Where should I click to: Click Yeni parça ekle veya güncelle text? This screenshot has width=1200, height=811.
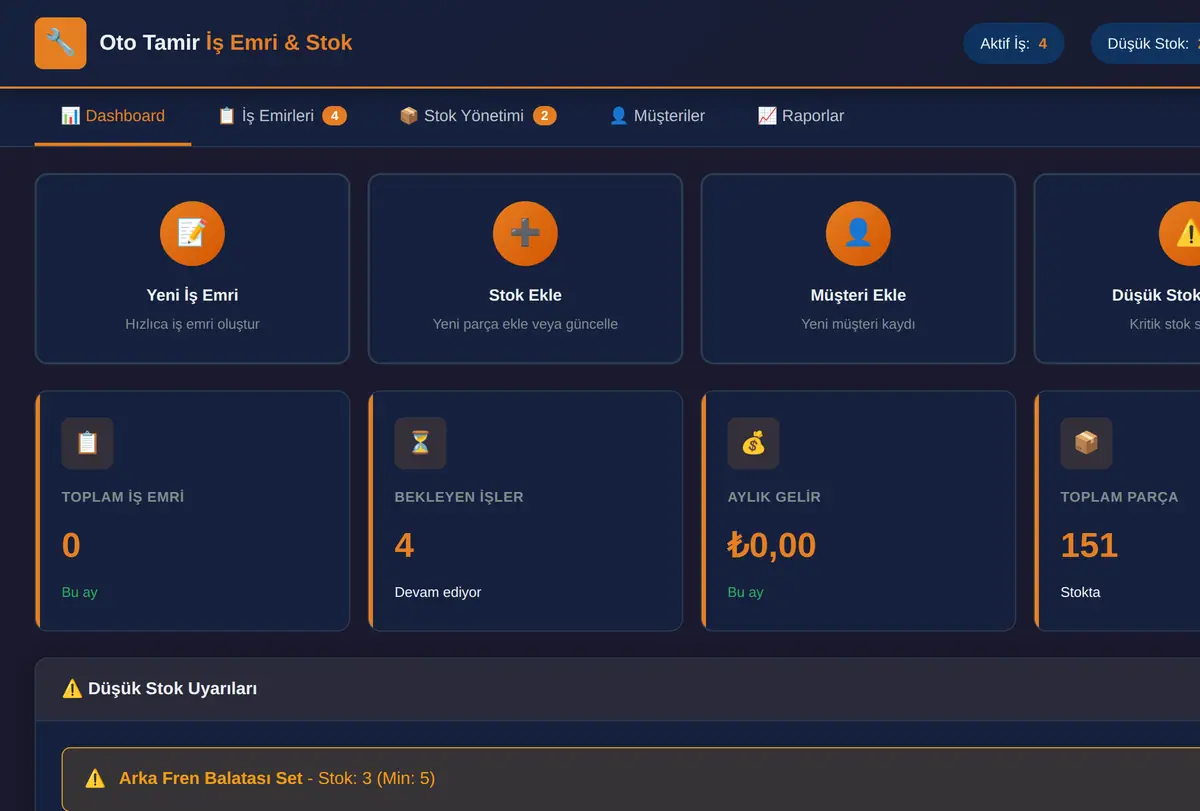pyautogui.click(x=525, y=324)
